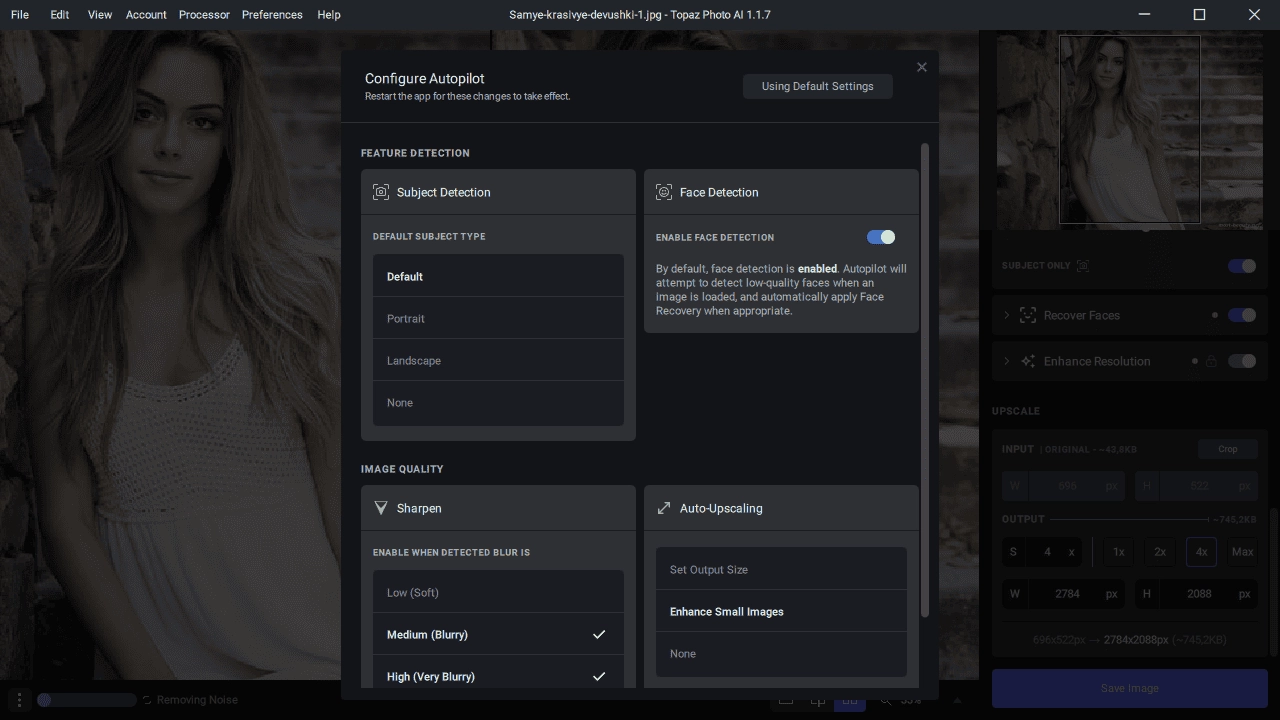
Task: Click the Face Detection icon
Action: click(x=664, y=192)
